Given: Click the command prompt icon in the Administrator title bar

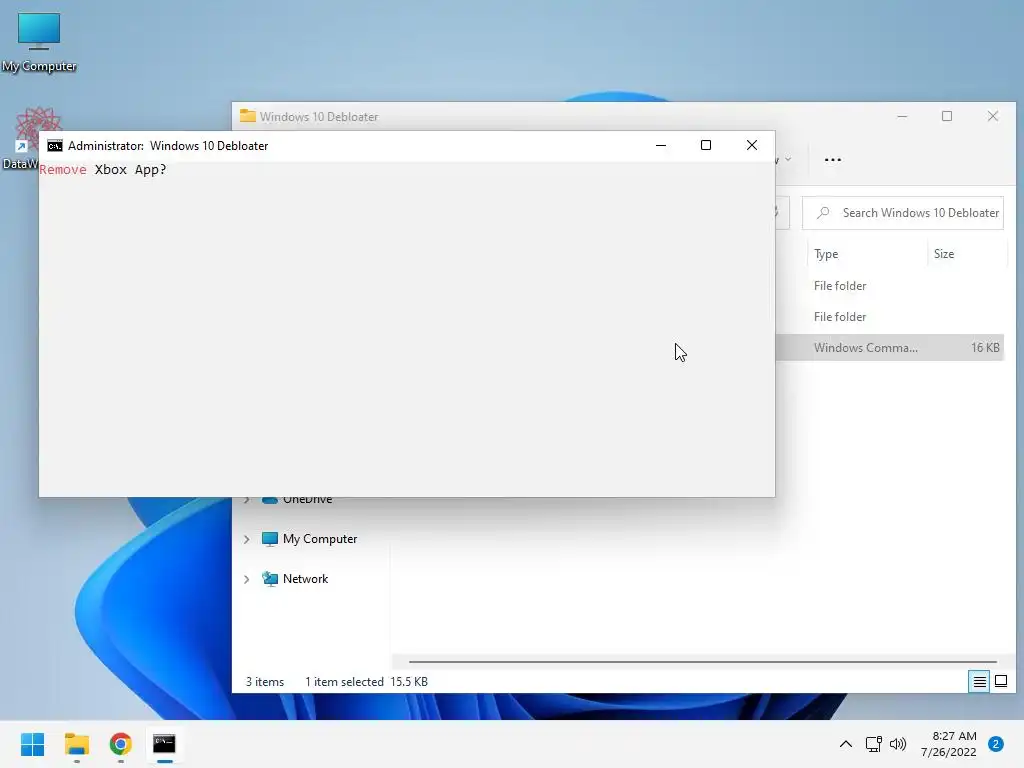Looking at the screenshot, I should click(55, 146).
